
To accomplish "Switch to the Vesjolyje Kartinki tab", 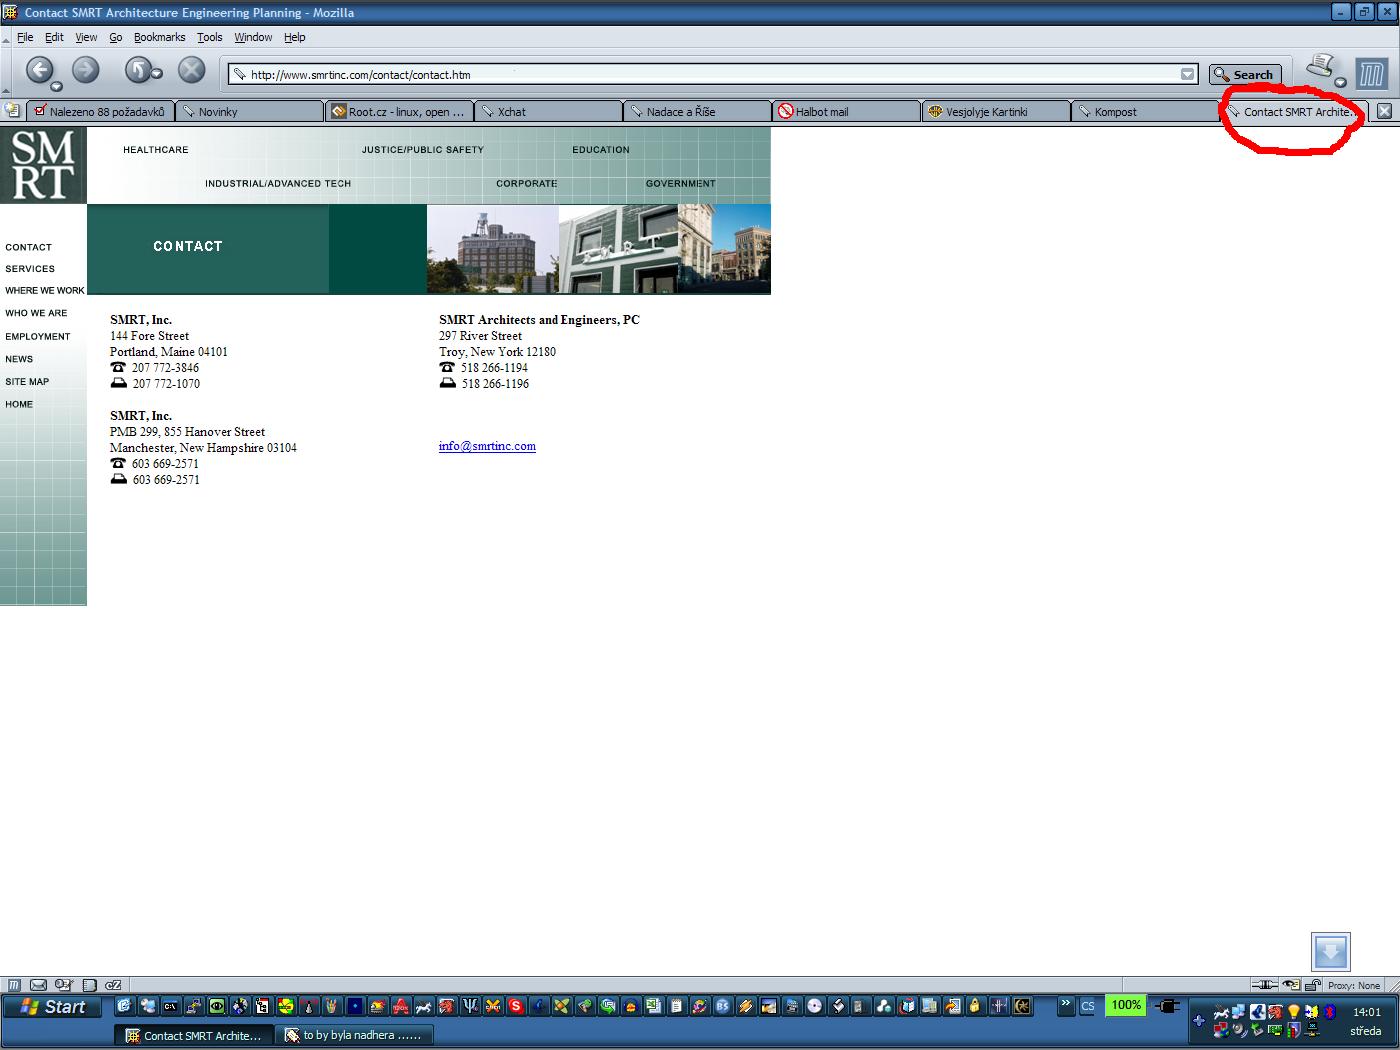I will pyautogui.click(x=995, y=112).
